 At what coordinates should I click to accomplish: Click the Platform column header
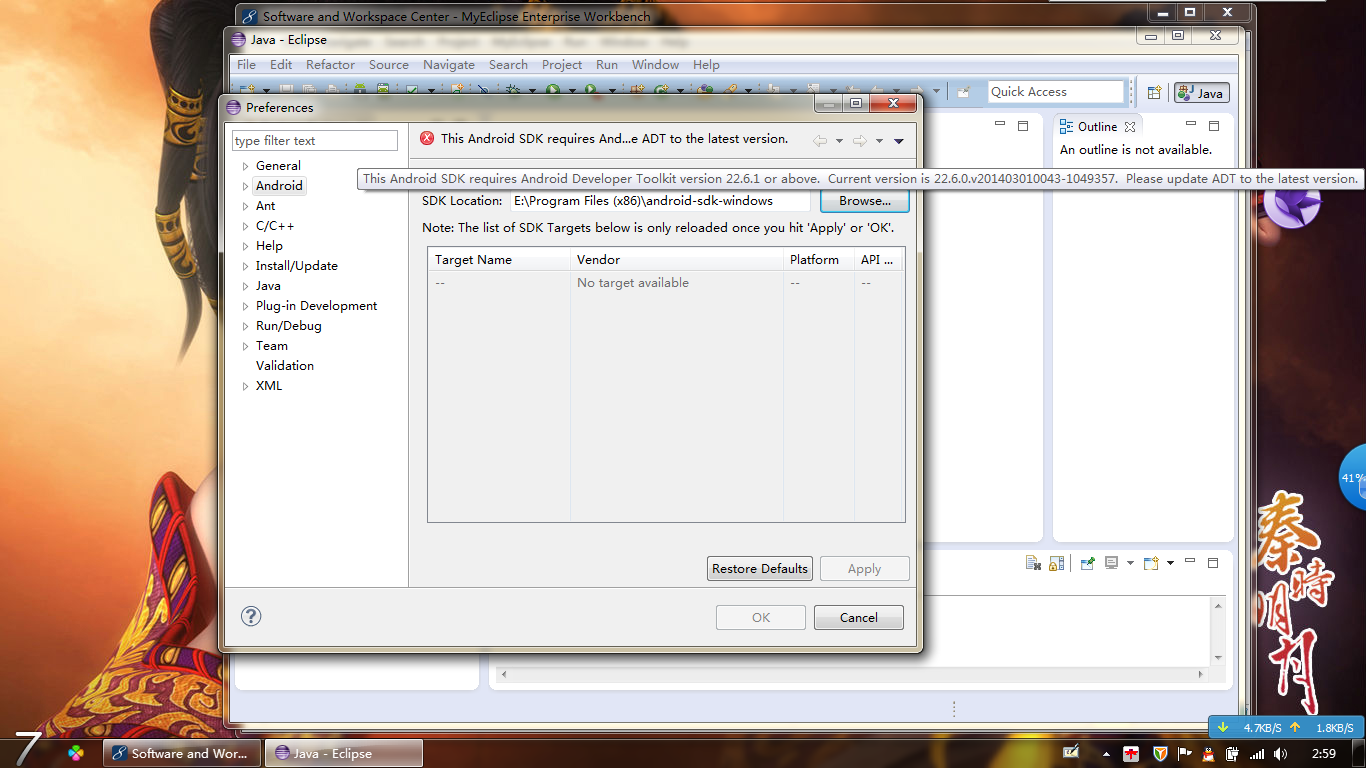(819, 259)
